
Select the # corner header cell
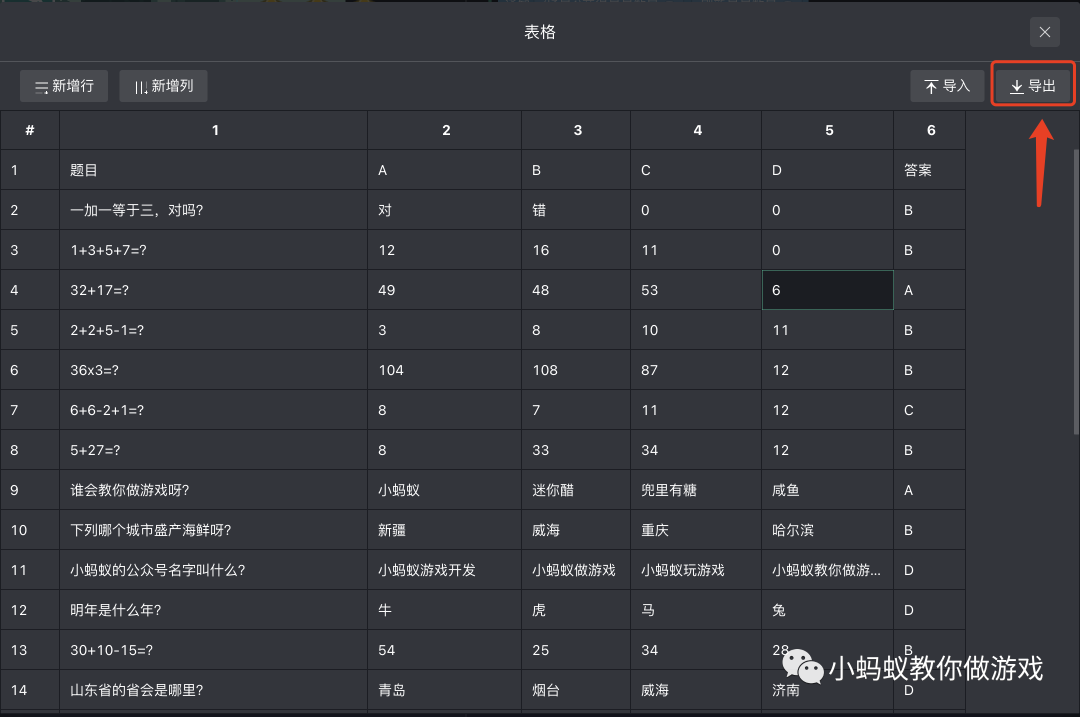pos(30,130)
